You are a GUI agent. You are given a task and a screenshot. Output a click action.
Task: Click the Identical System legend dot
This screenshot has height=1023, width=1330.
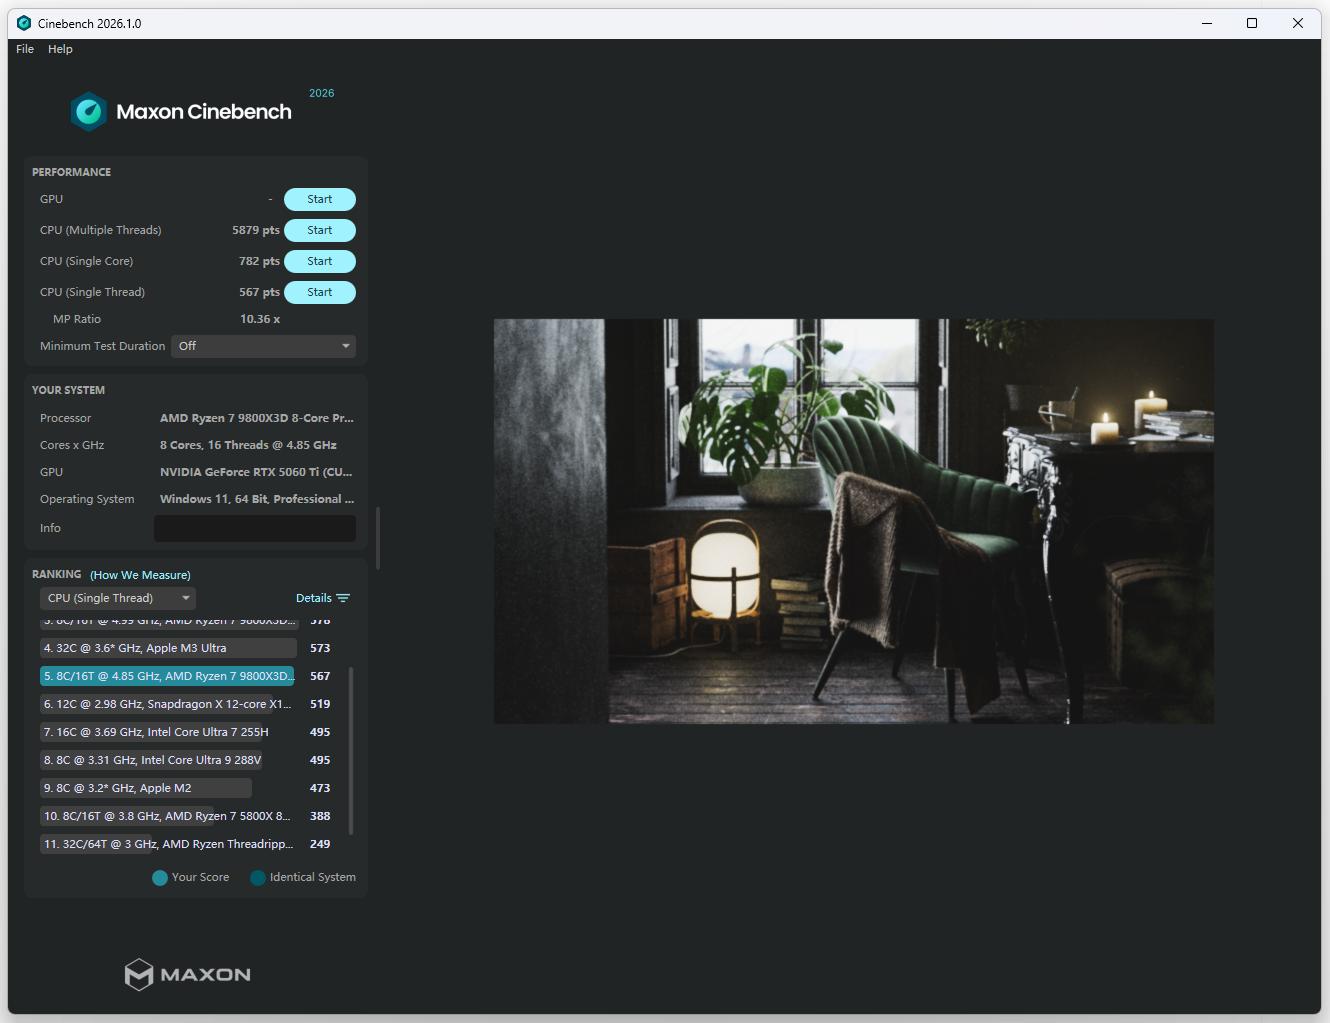[x=258, y=878]
